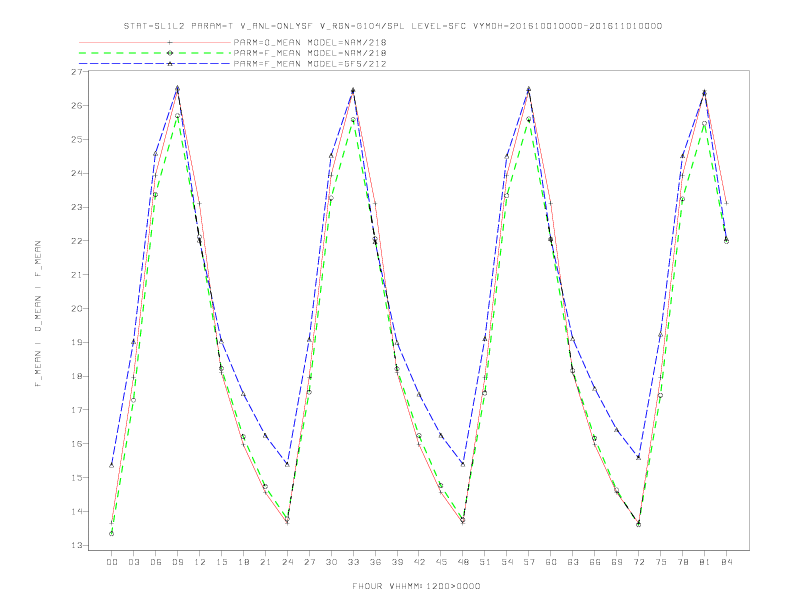Viewport: 792px width, 612px height.
Task: Click x-axis tick label 72
Action: [638, 562]
